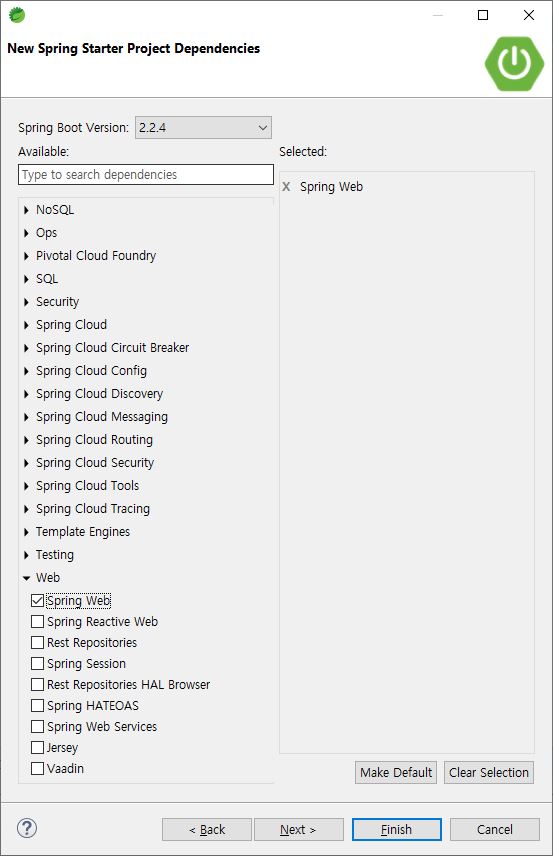Collapse the Web category
The height and width of the screenshot is (856, 553).
pos(26,578)
